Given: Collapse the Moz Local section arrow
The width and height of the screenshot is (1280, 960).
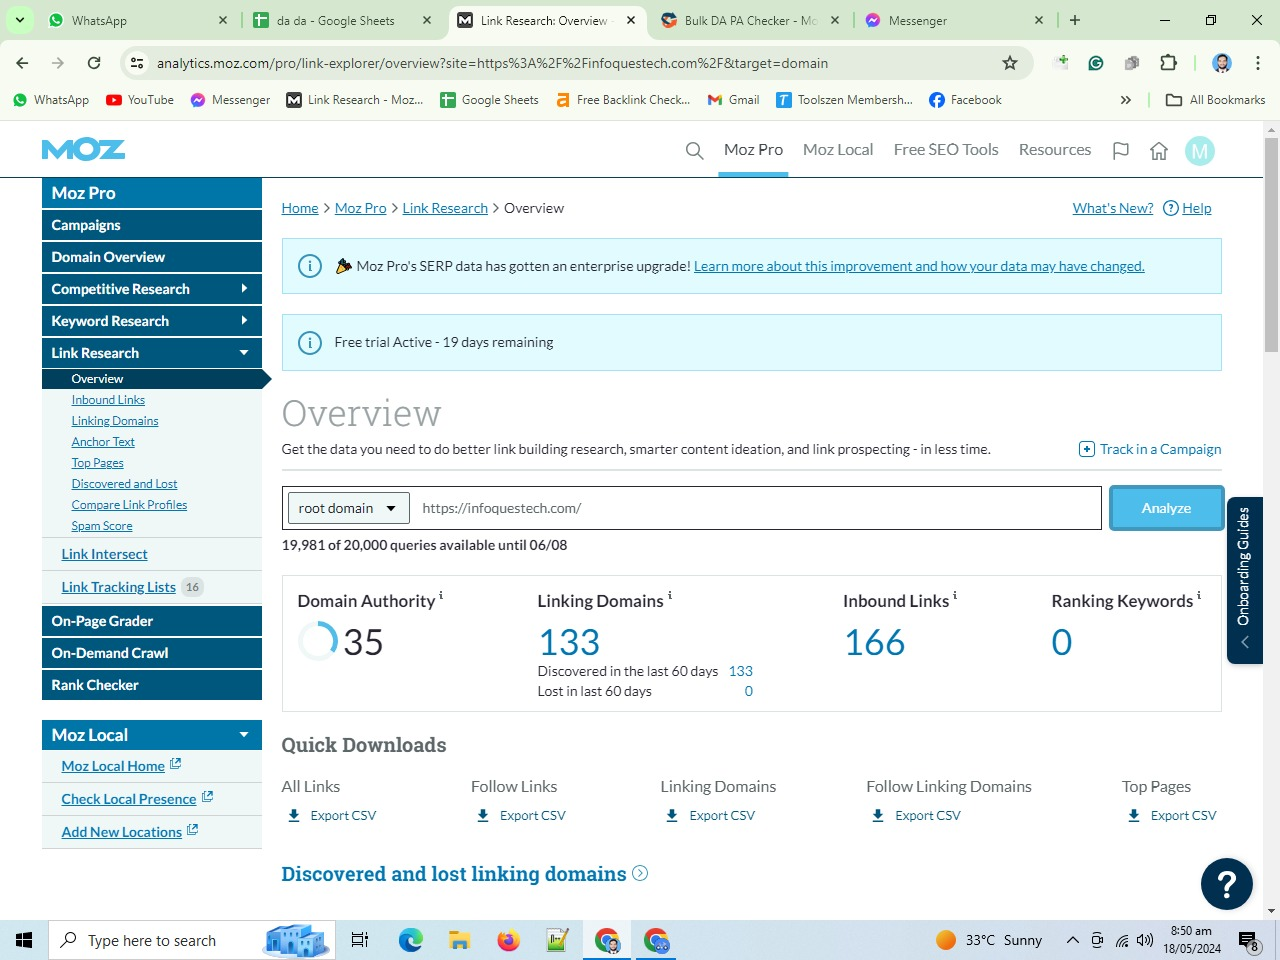Looking at the screenshot, I should (x=244, y=735).
